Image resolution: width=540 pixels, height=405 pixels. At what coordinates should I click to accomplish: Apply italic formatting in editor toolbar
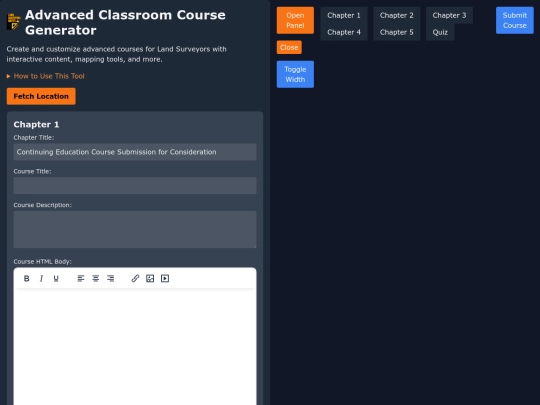click(41, 278)
